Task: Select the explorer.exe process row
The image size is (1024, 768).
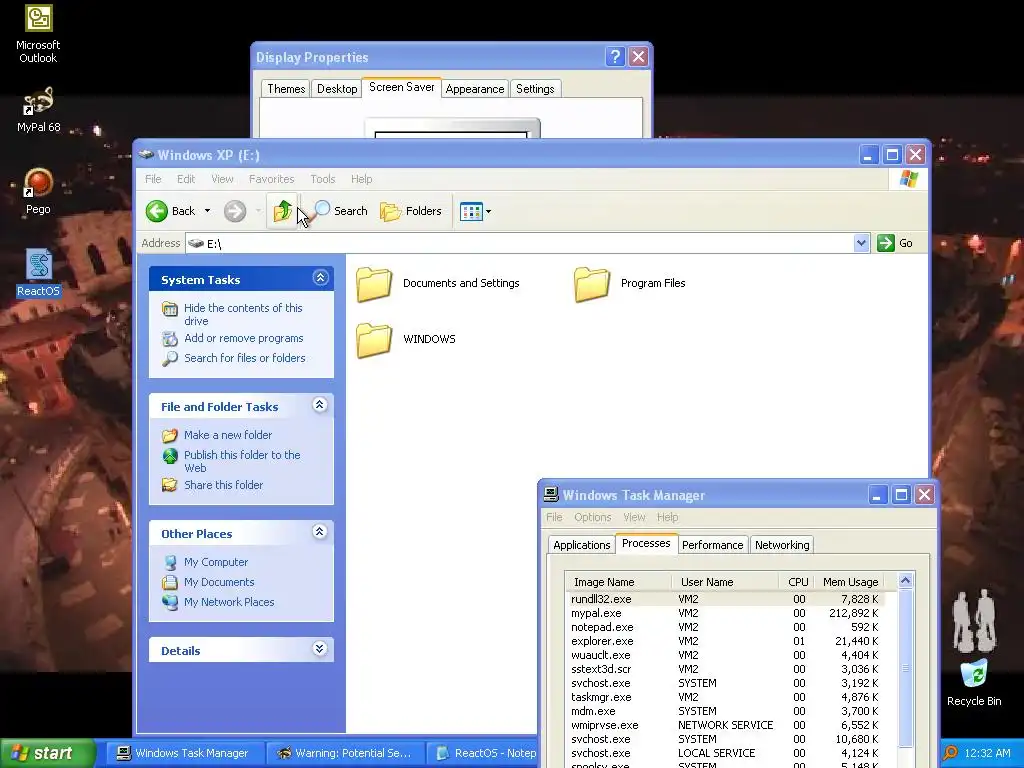Action: coord(725,641)
